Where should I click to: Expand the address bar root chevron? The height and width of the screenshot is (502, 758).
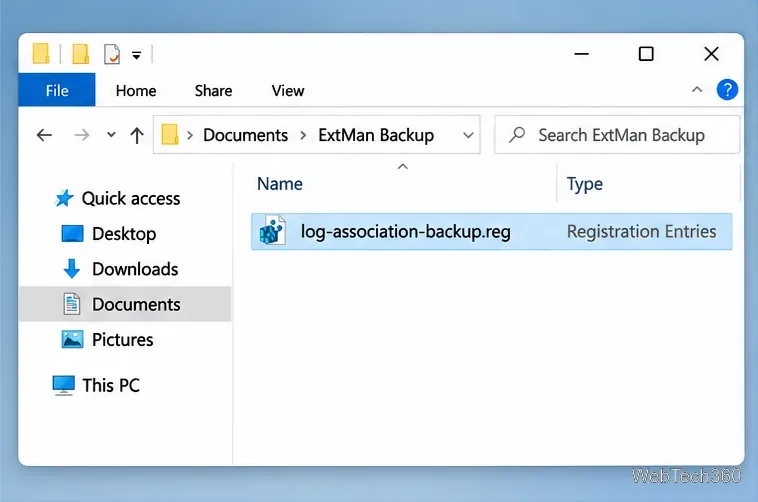point(190,135)
